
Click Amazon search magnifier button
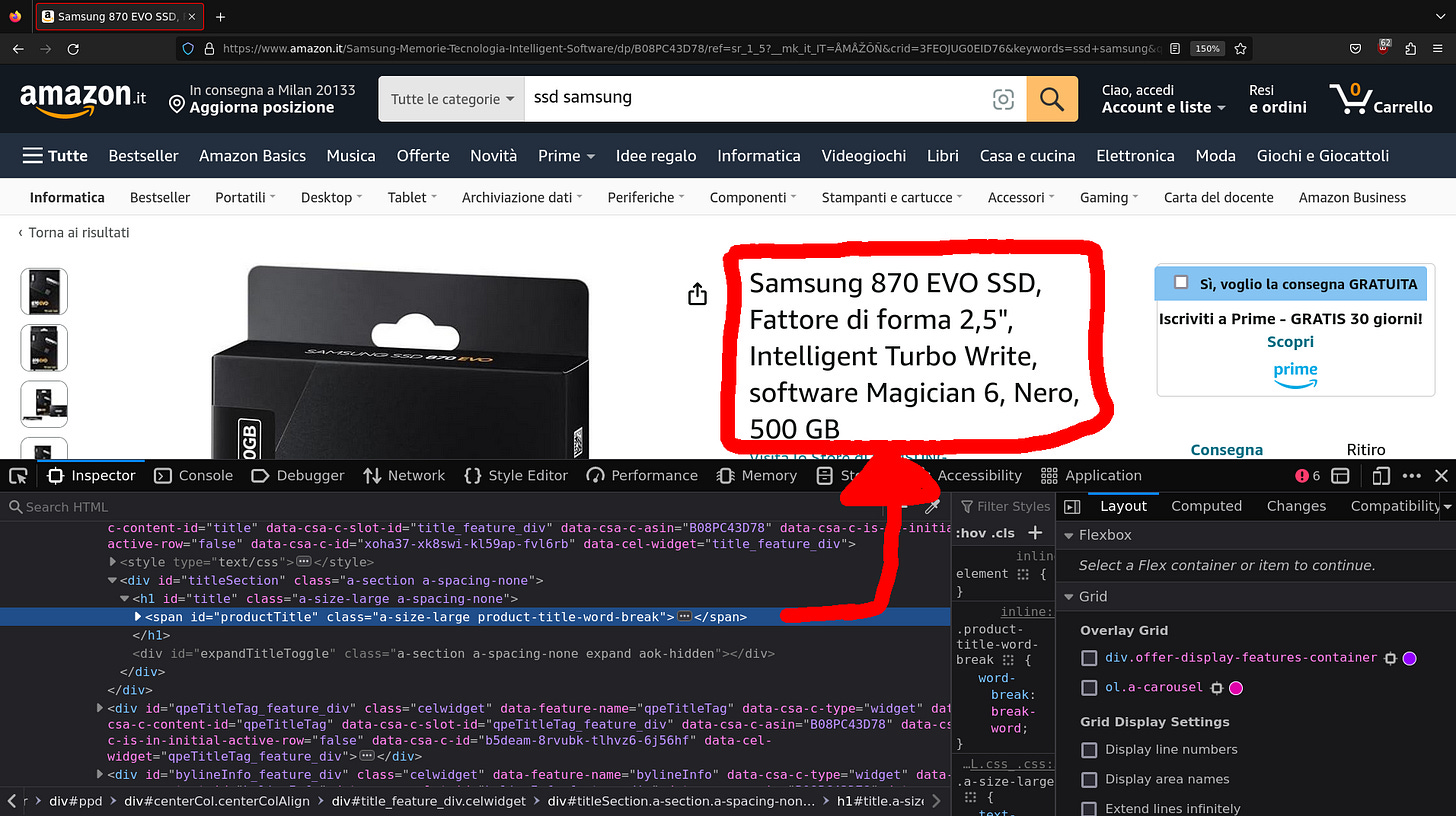[1052, 98]
